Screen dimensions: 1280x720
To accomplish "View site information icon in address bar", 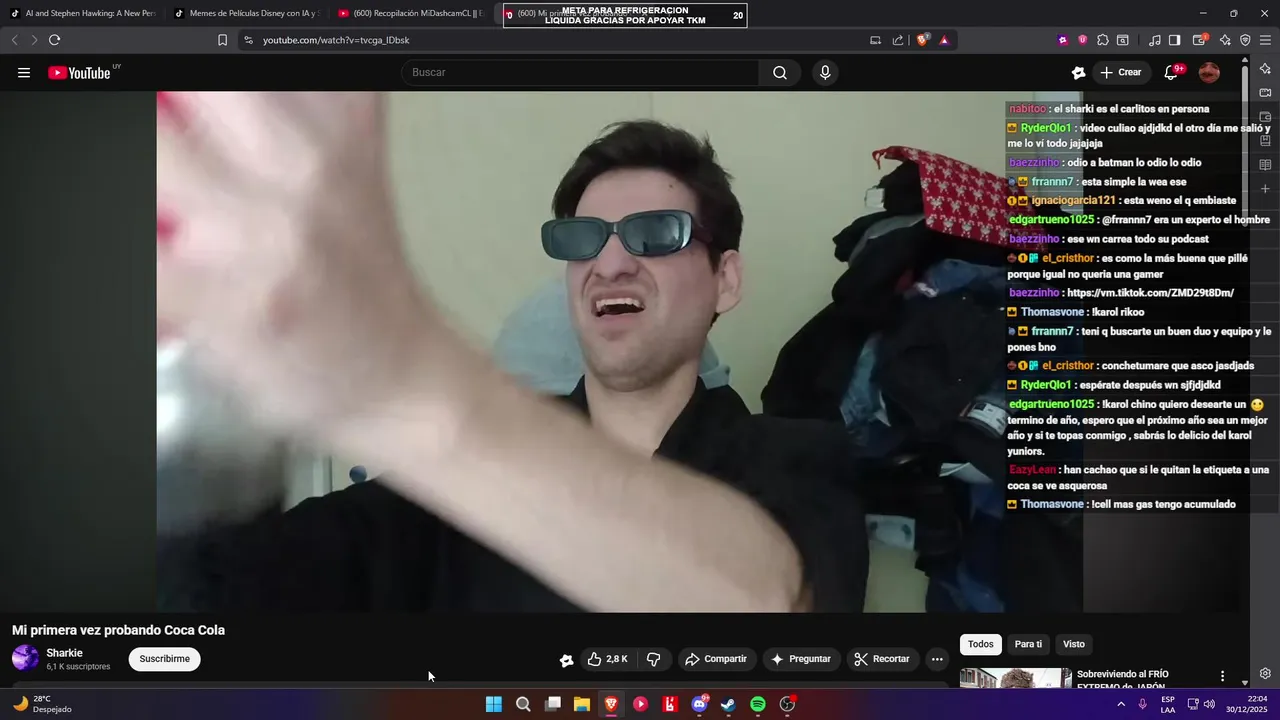I will point(248,40).
